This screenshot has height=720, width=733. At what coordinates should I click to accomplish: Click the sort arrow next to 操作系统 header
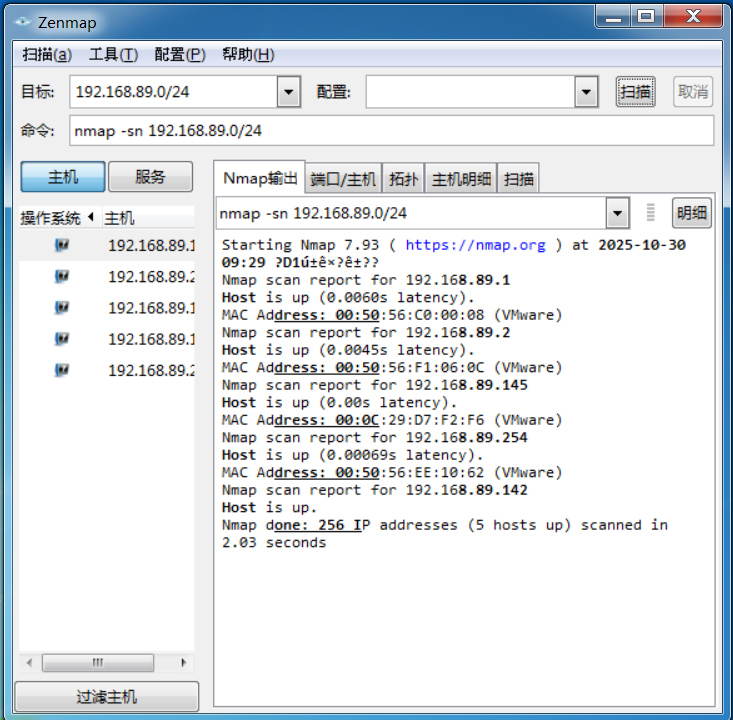pyautogui.click(x=91, y=217)
